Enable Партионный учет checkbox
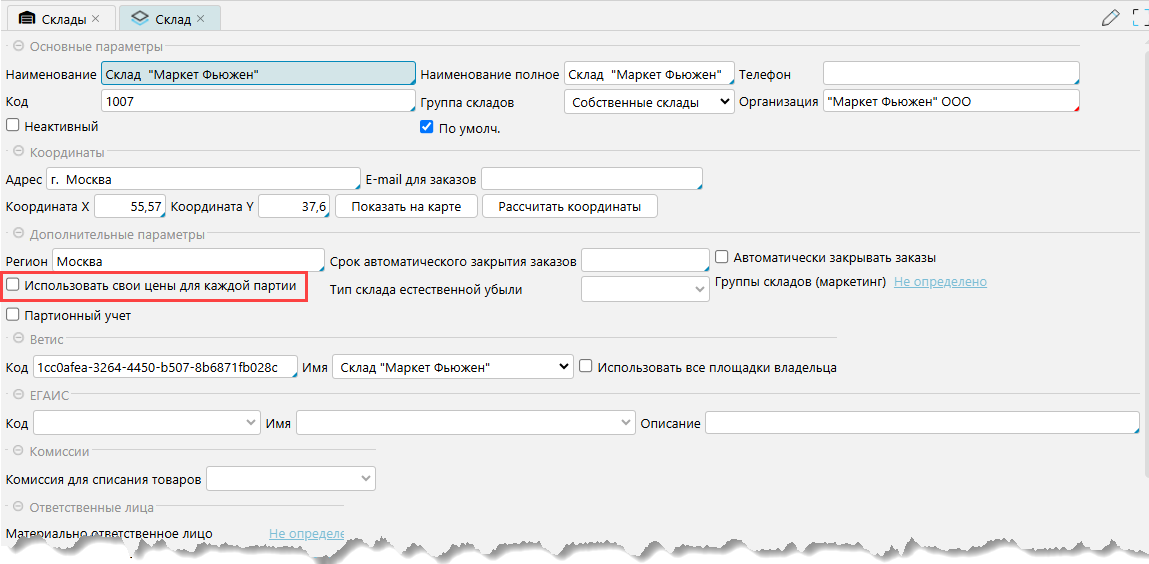 tap(13, 315)
